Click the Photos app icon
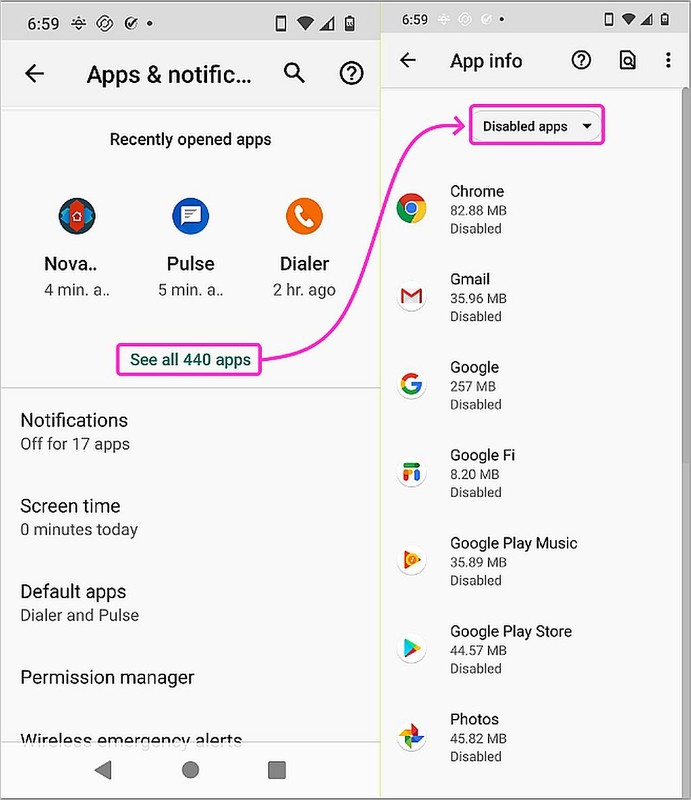Screen dimensions: 691x800 point(411,736)
